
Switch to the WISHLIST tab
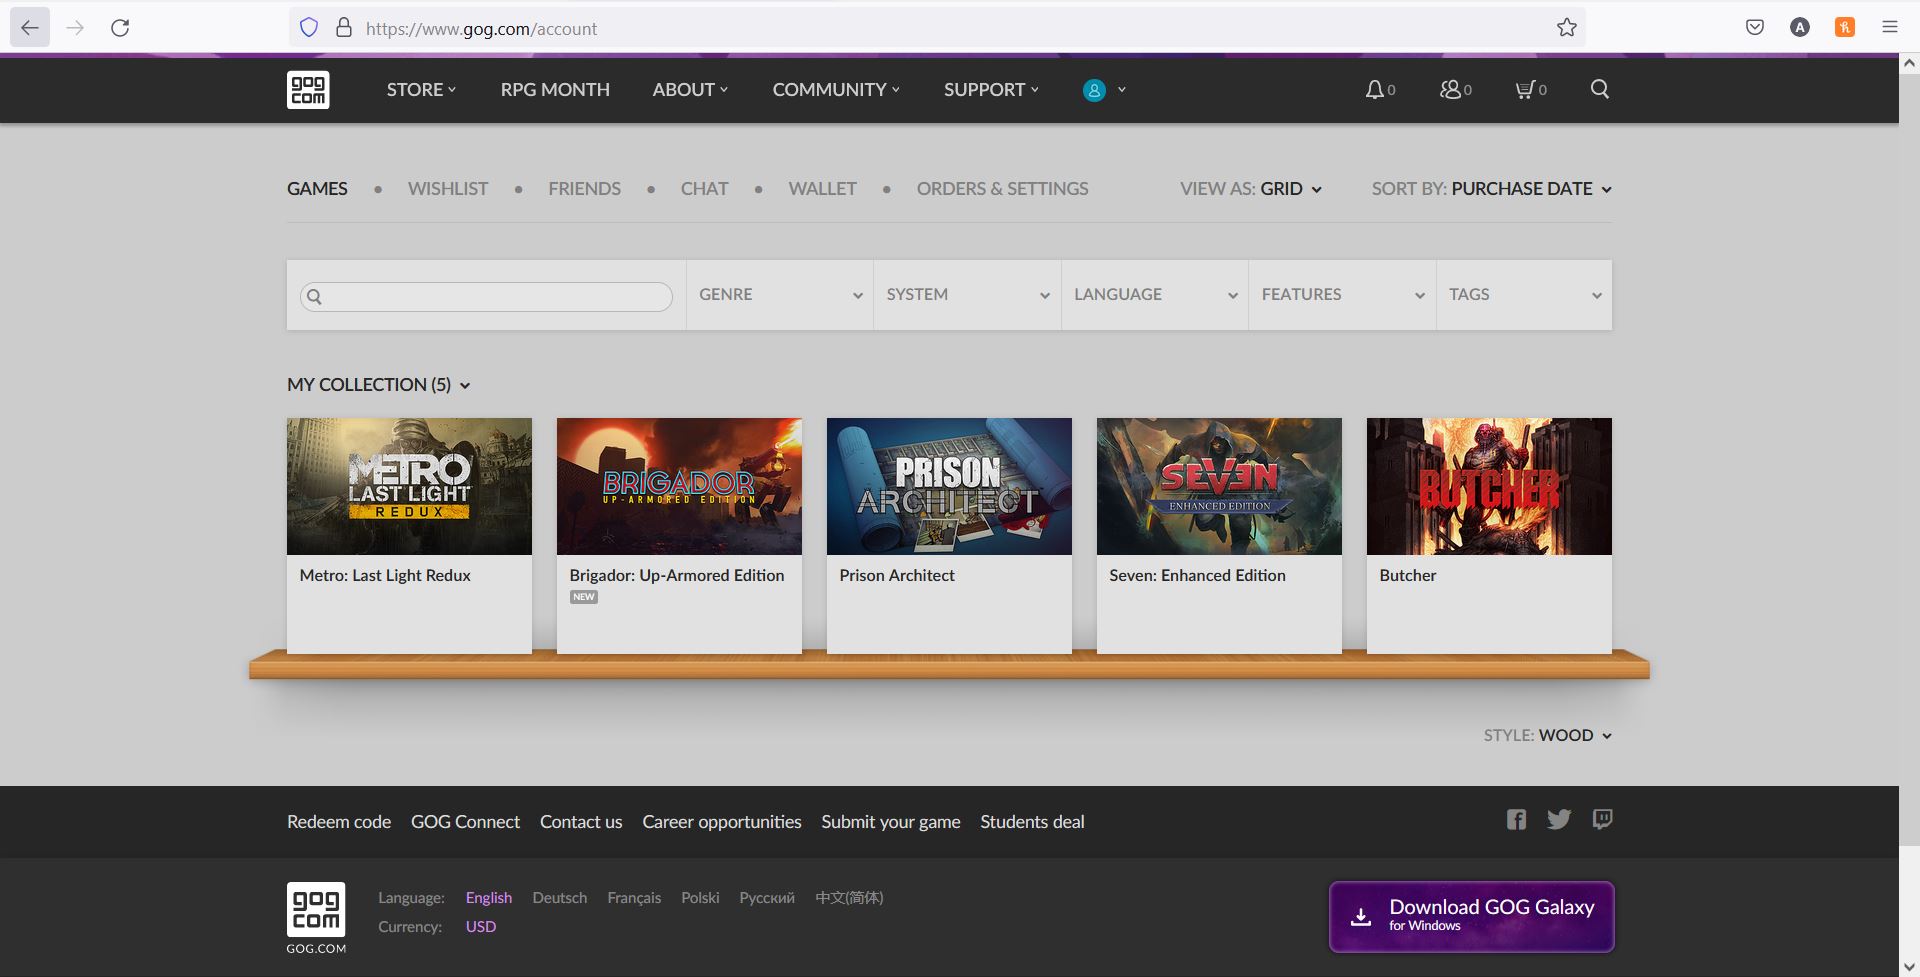coord(448,189)
